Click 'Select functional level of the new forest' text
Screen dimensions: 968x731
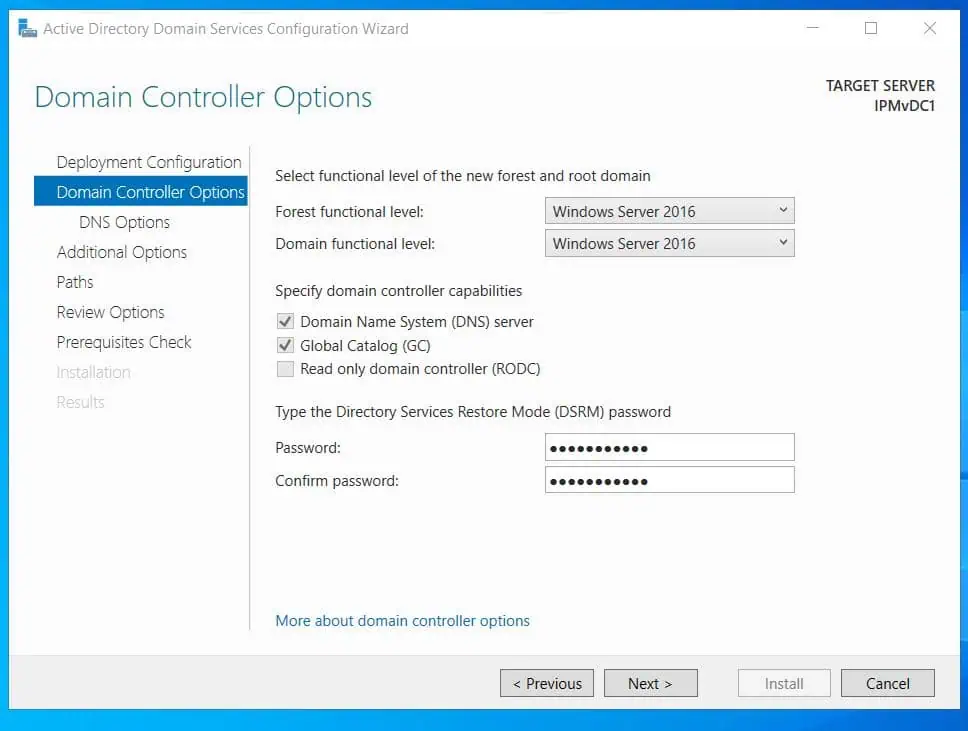coord(462,176)
